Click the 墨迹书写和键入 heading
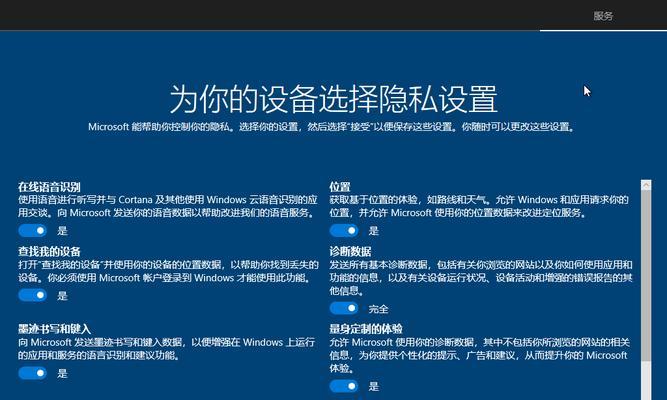Viewport: 667px width, 400px height. 54,329
